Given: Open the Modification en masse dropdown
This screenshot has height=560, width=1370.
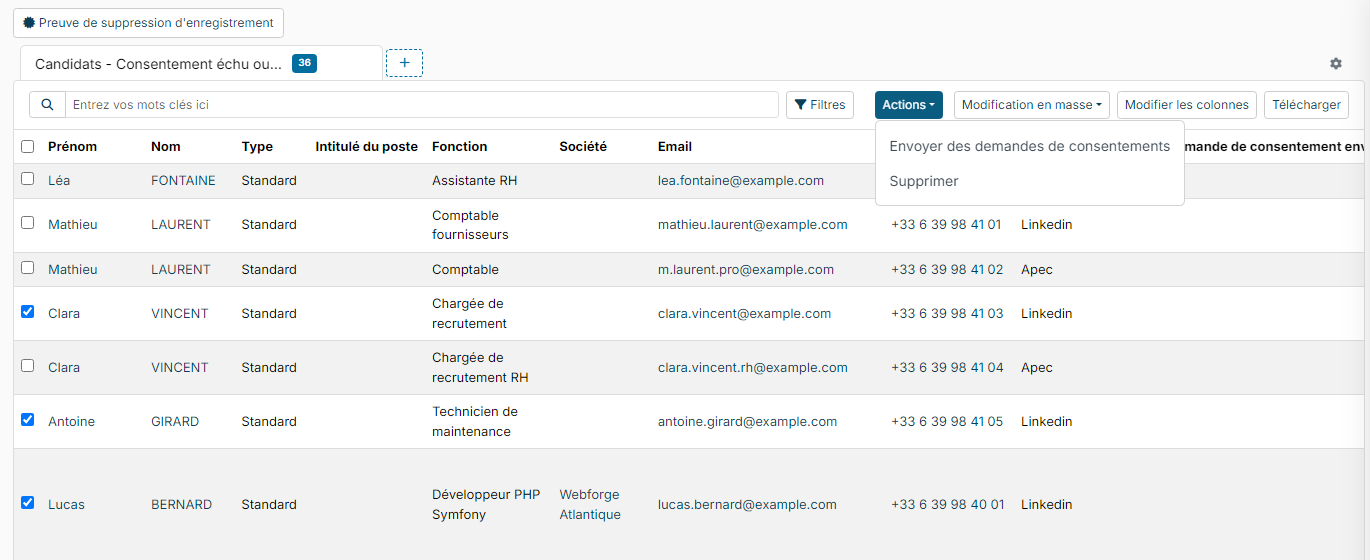Looking at the screenshot, I should coord(1031,105).
